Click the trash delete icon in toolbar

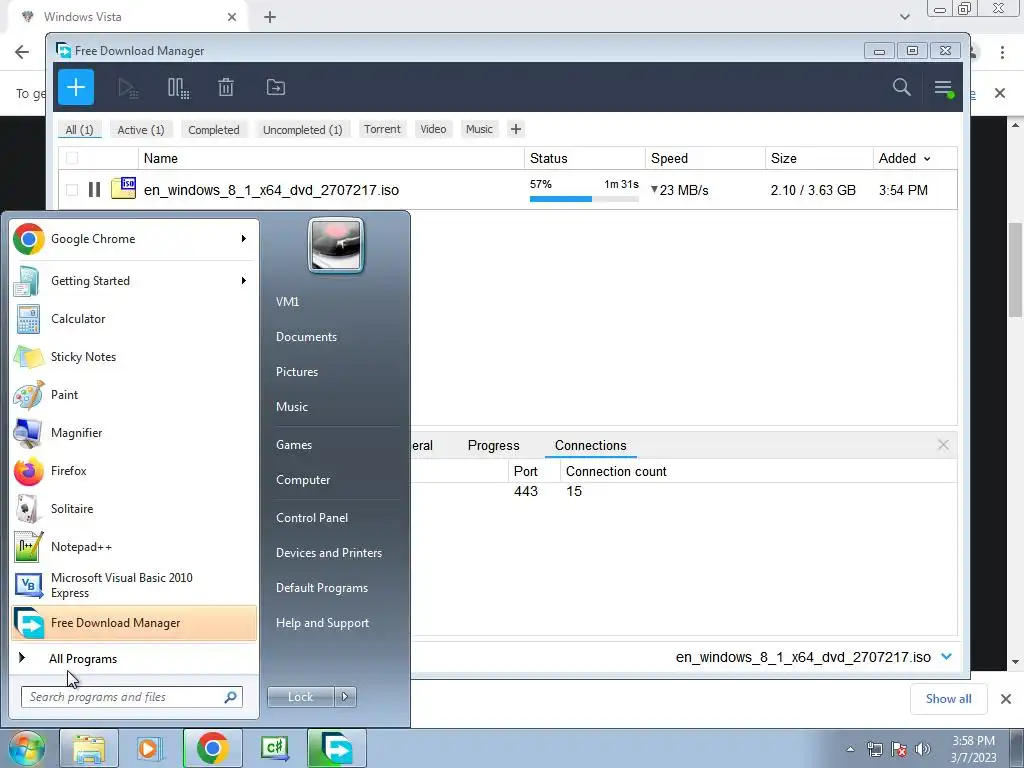(x=226, y=87)
